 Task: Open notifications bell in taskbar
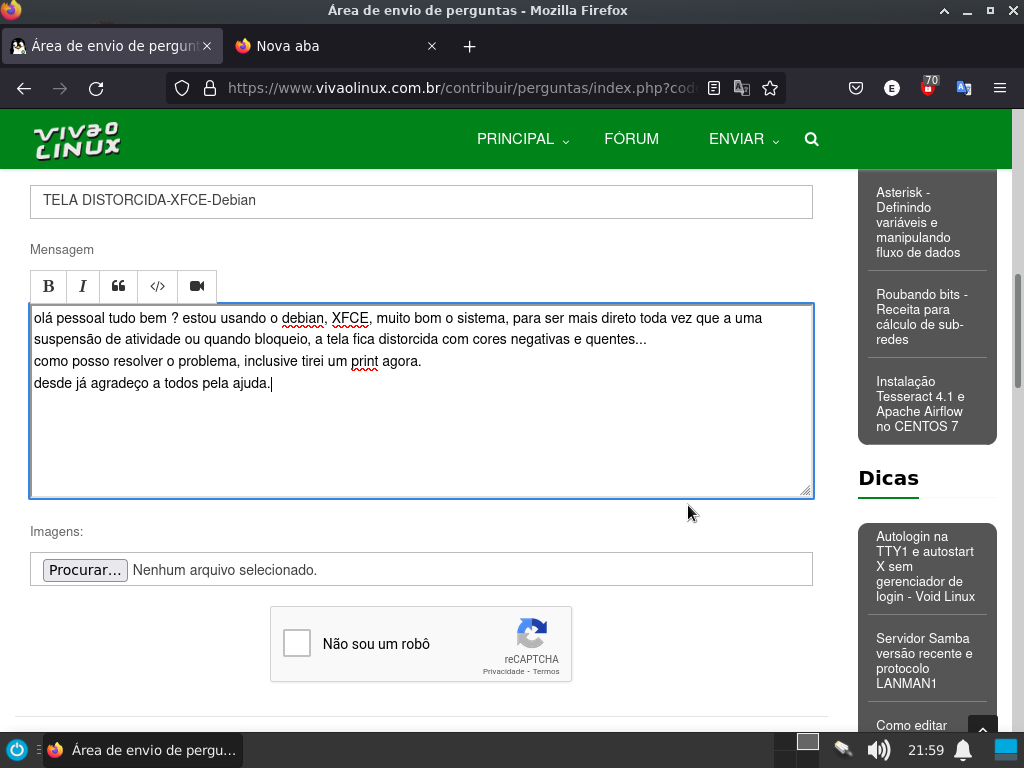[963, 750]
